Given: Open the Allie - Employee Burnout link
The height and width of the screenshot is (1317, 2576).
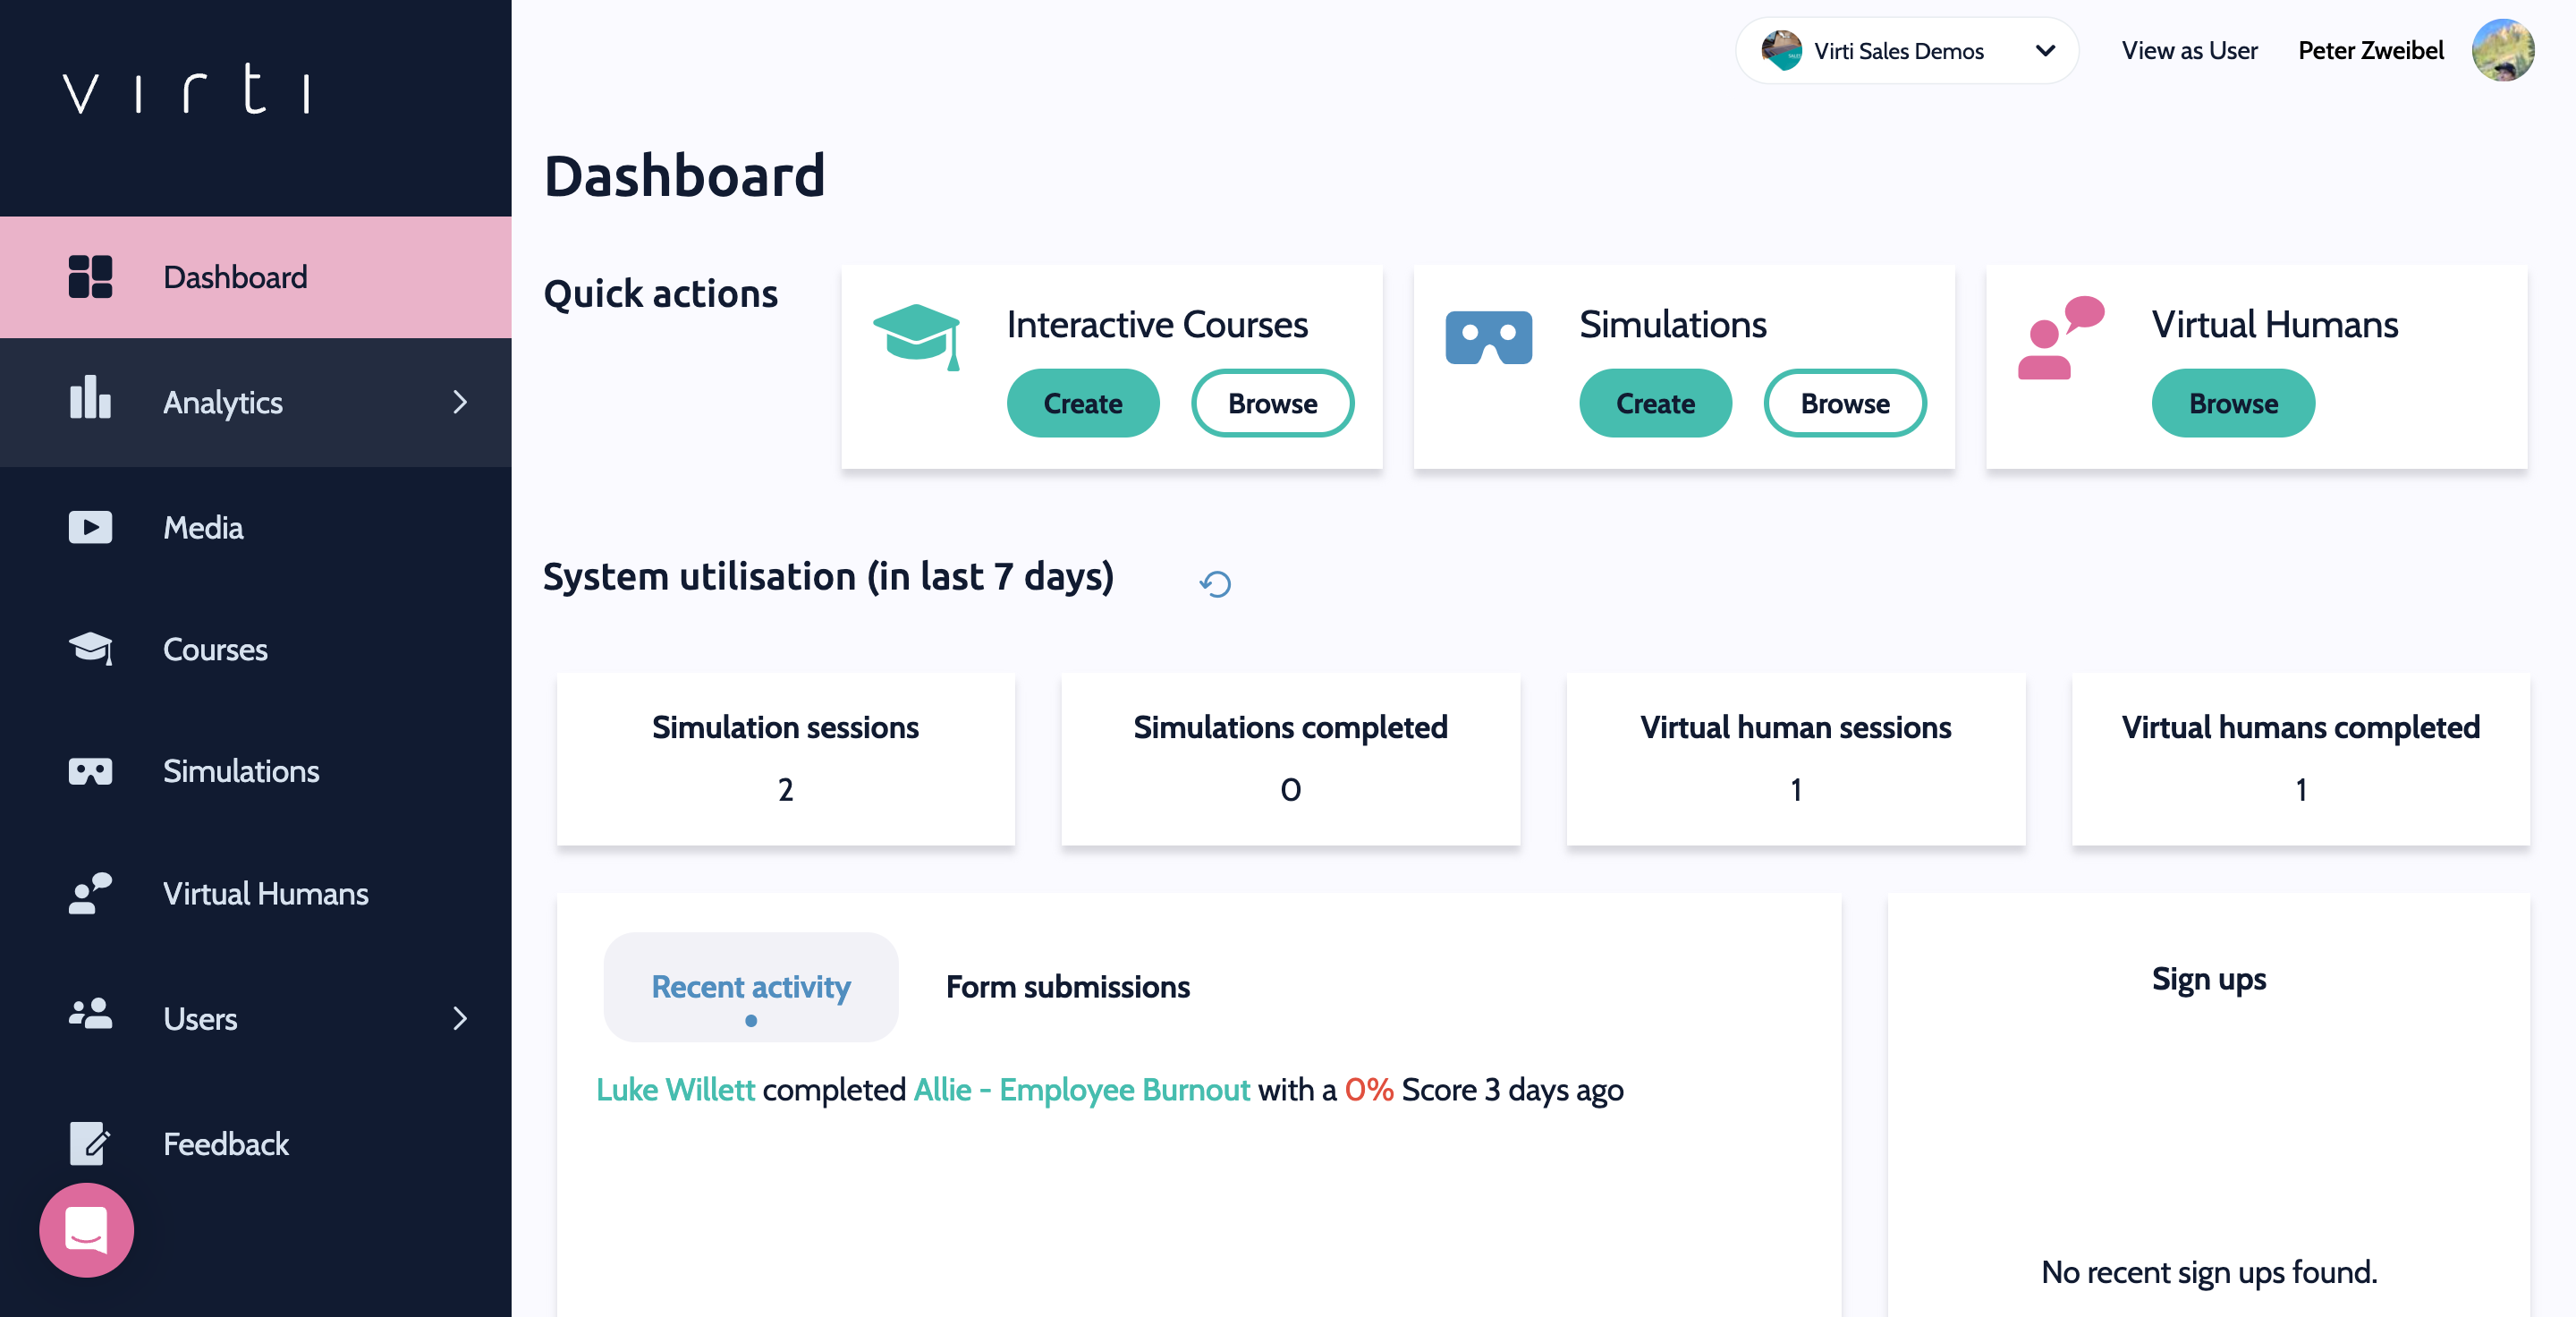Looking at the screenshot, I should coord(1081,1089).
